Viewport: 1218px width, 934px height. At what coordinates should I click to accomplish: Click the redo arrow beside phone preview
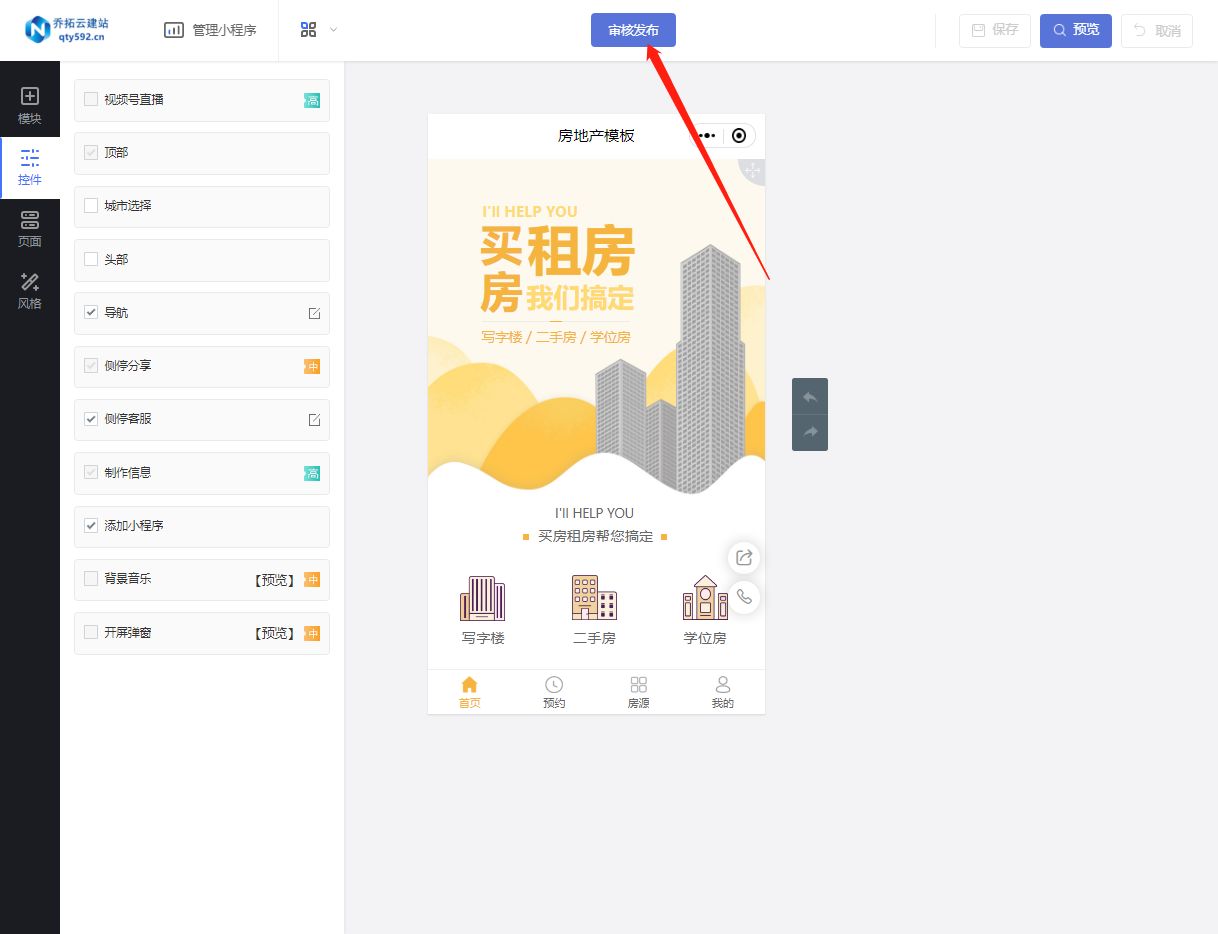pos(810,432)
